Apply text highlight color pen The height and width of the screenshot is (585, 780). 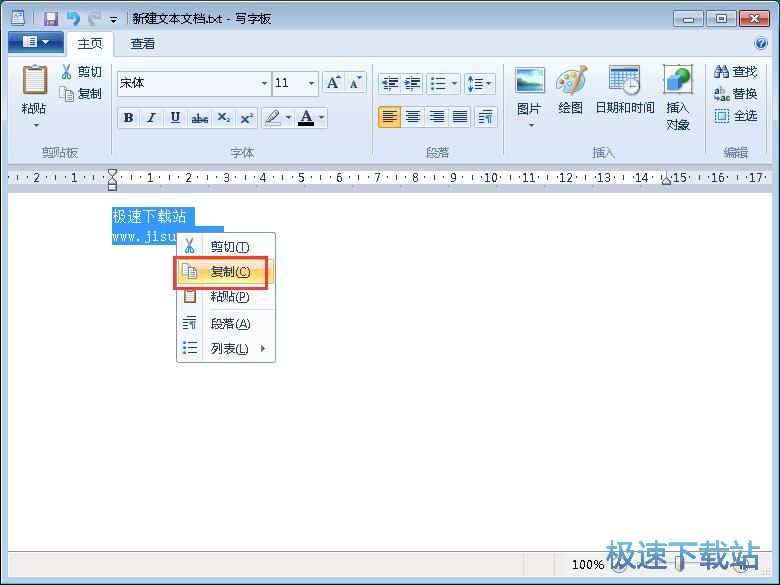click(x=273, y=118)
